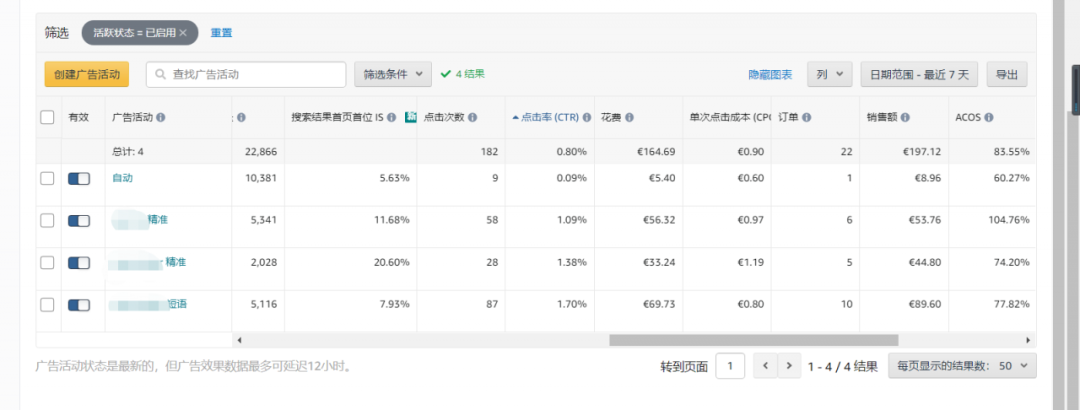Sort by 点击次数 column header
Viewport: 1080px width, 410px height.
444,118
